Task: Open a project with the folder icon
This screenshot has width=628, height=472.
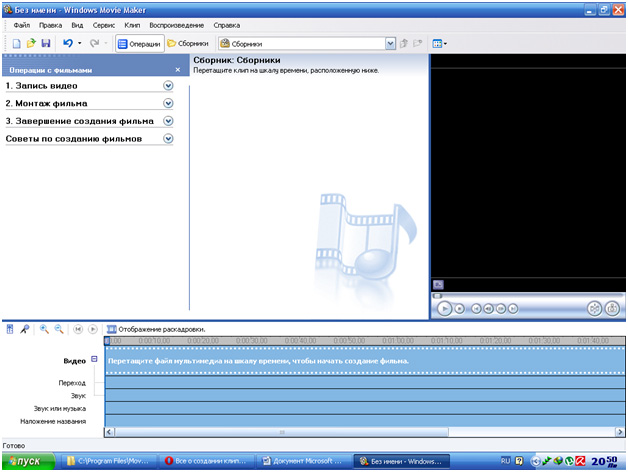Action: [x=31, y=43]
